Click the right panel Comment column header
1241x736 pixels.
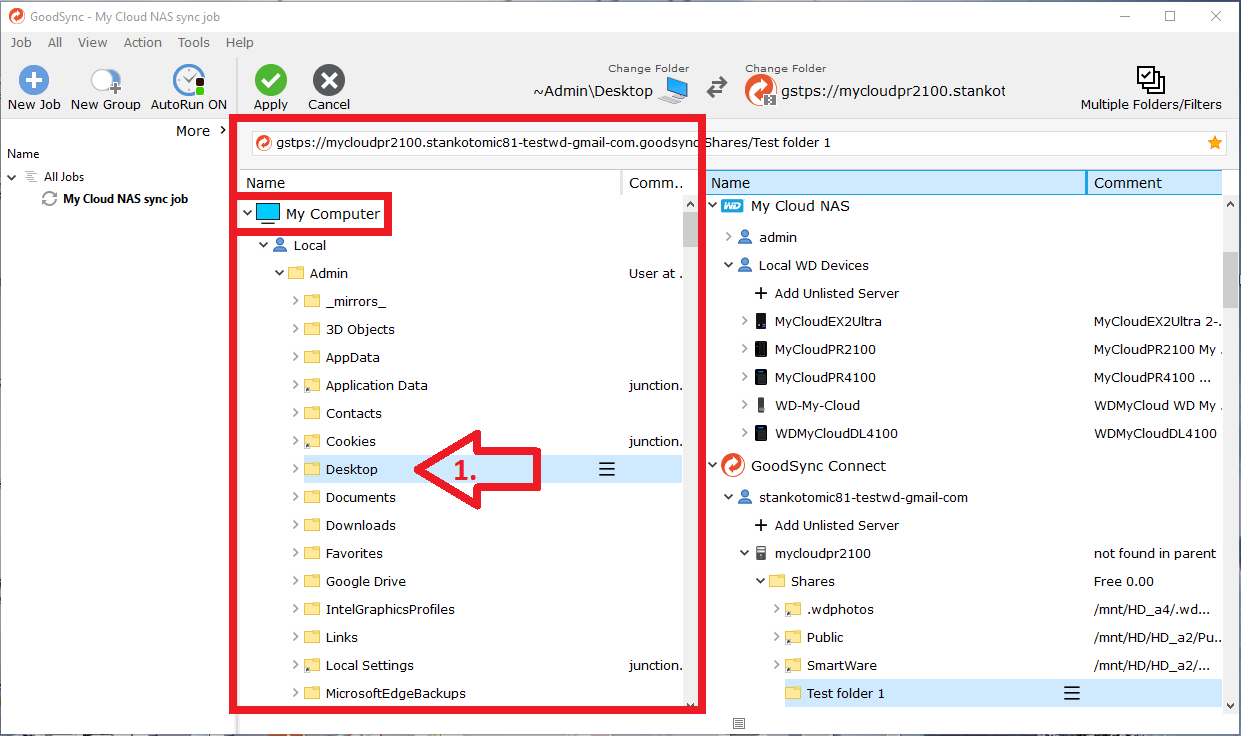click(1154, 183)
